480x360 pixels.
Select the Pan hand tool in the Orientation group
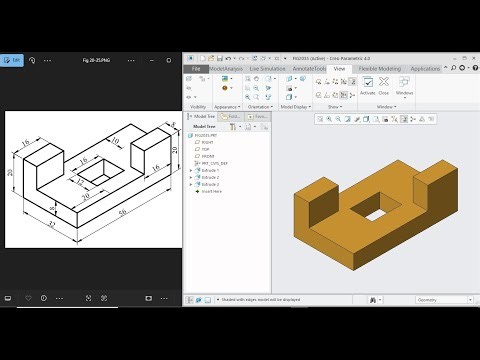click(256, 79)
